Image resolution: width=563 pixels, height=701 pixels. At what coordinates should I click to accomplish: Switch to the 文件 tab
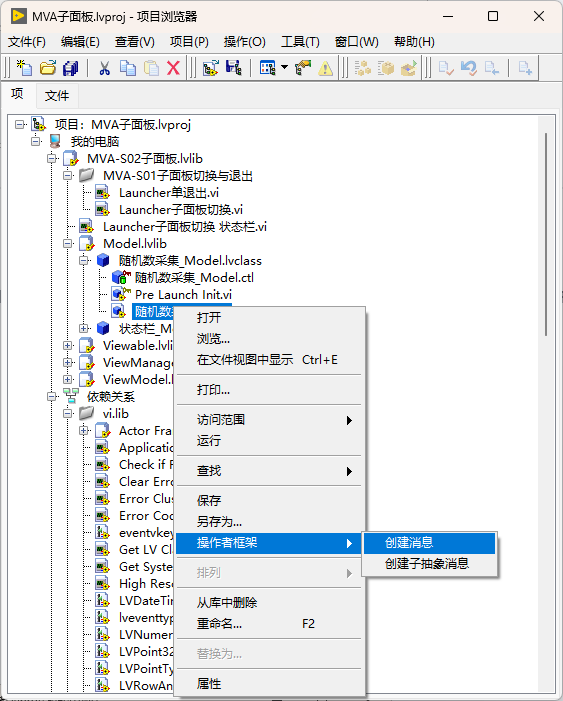coord(57,95)
